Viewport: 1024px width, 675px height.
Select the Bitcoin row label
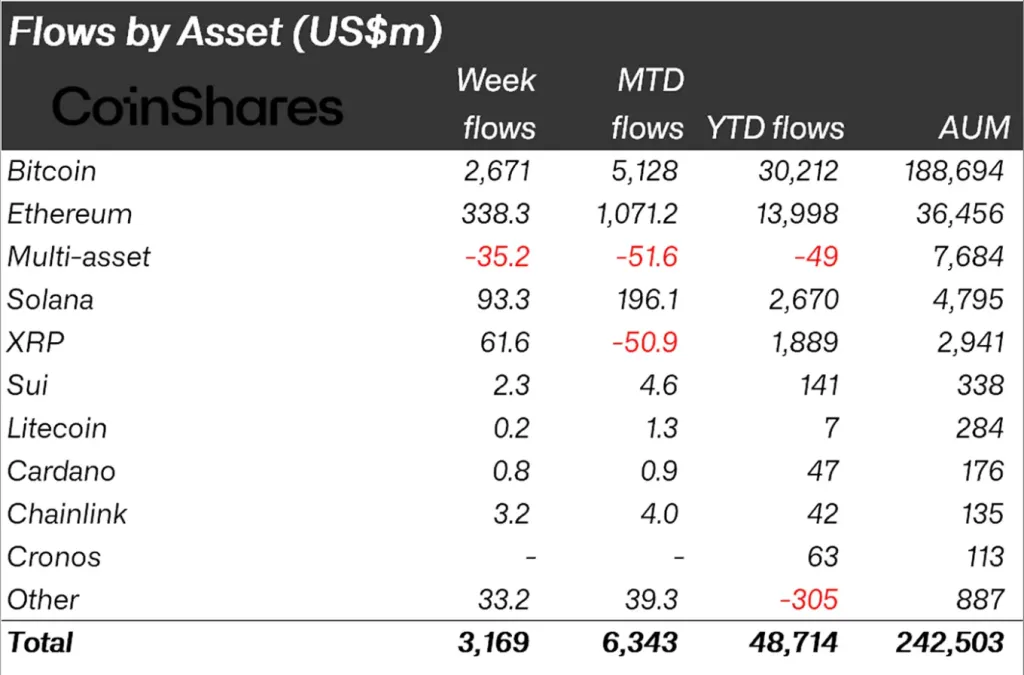tap(52, 171)
